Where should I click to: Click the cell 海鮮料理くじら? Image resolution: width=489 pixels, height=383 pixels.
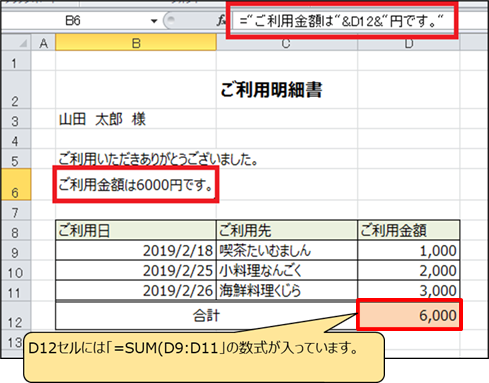point(287,290)
